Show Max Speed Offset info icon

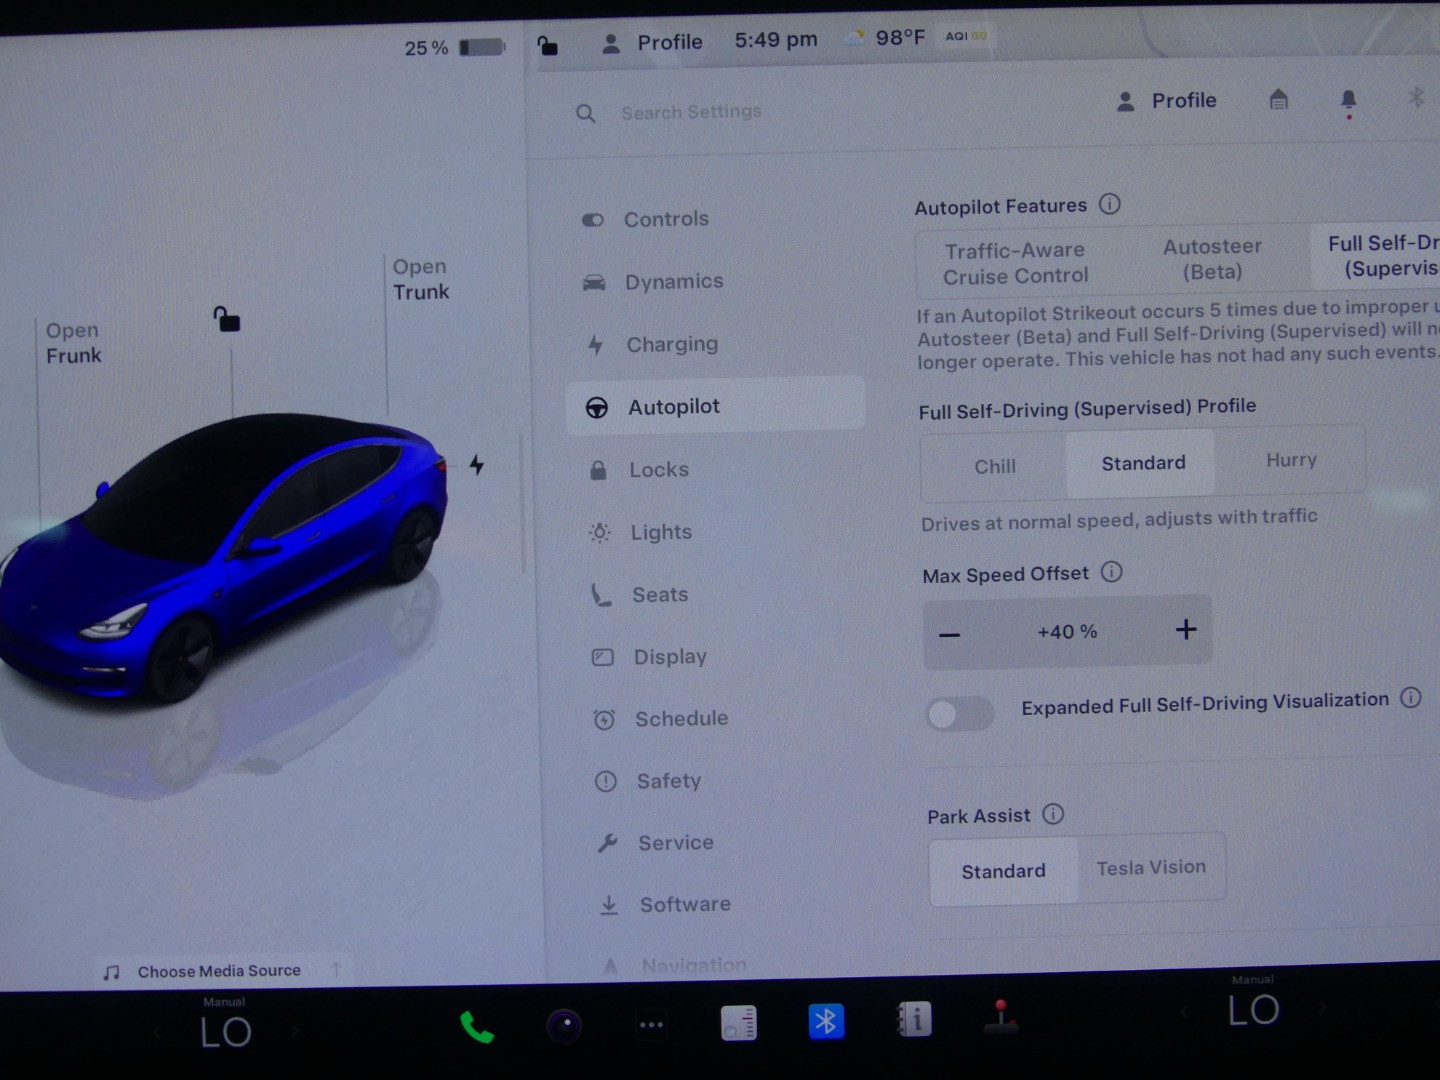coord(1111,572)
